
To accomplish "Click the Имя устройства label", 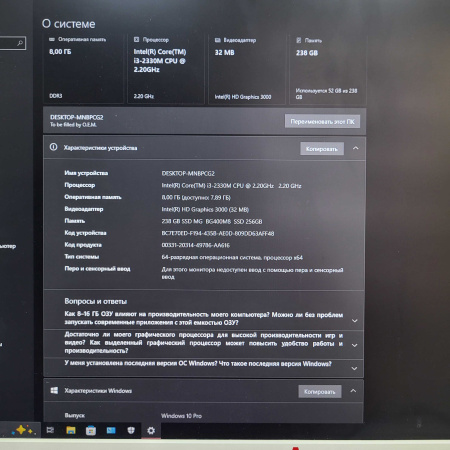I will click(x=86, y=173).
